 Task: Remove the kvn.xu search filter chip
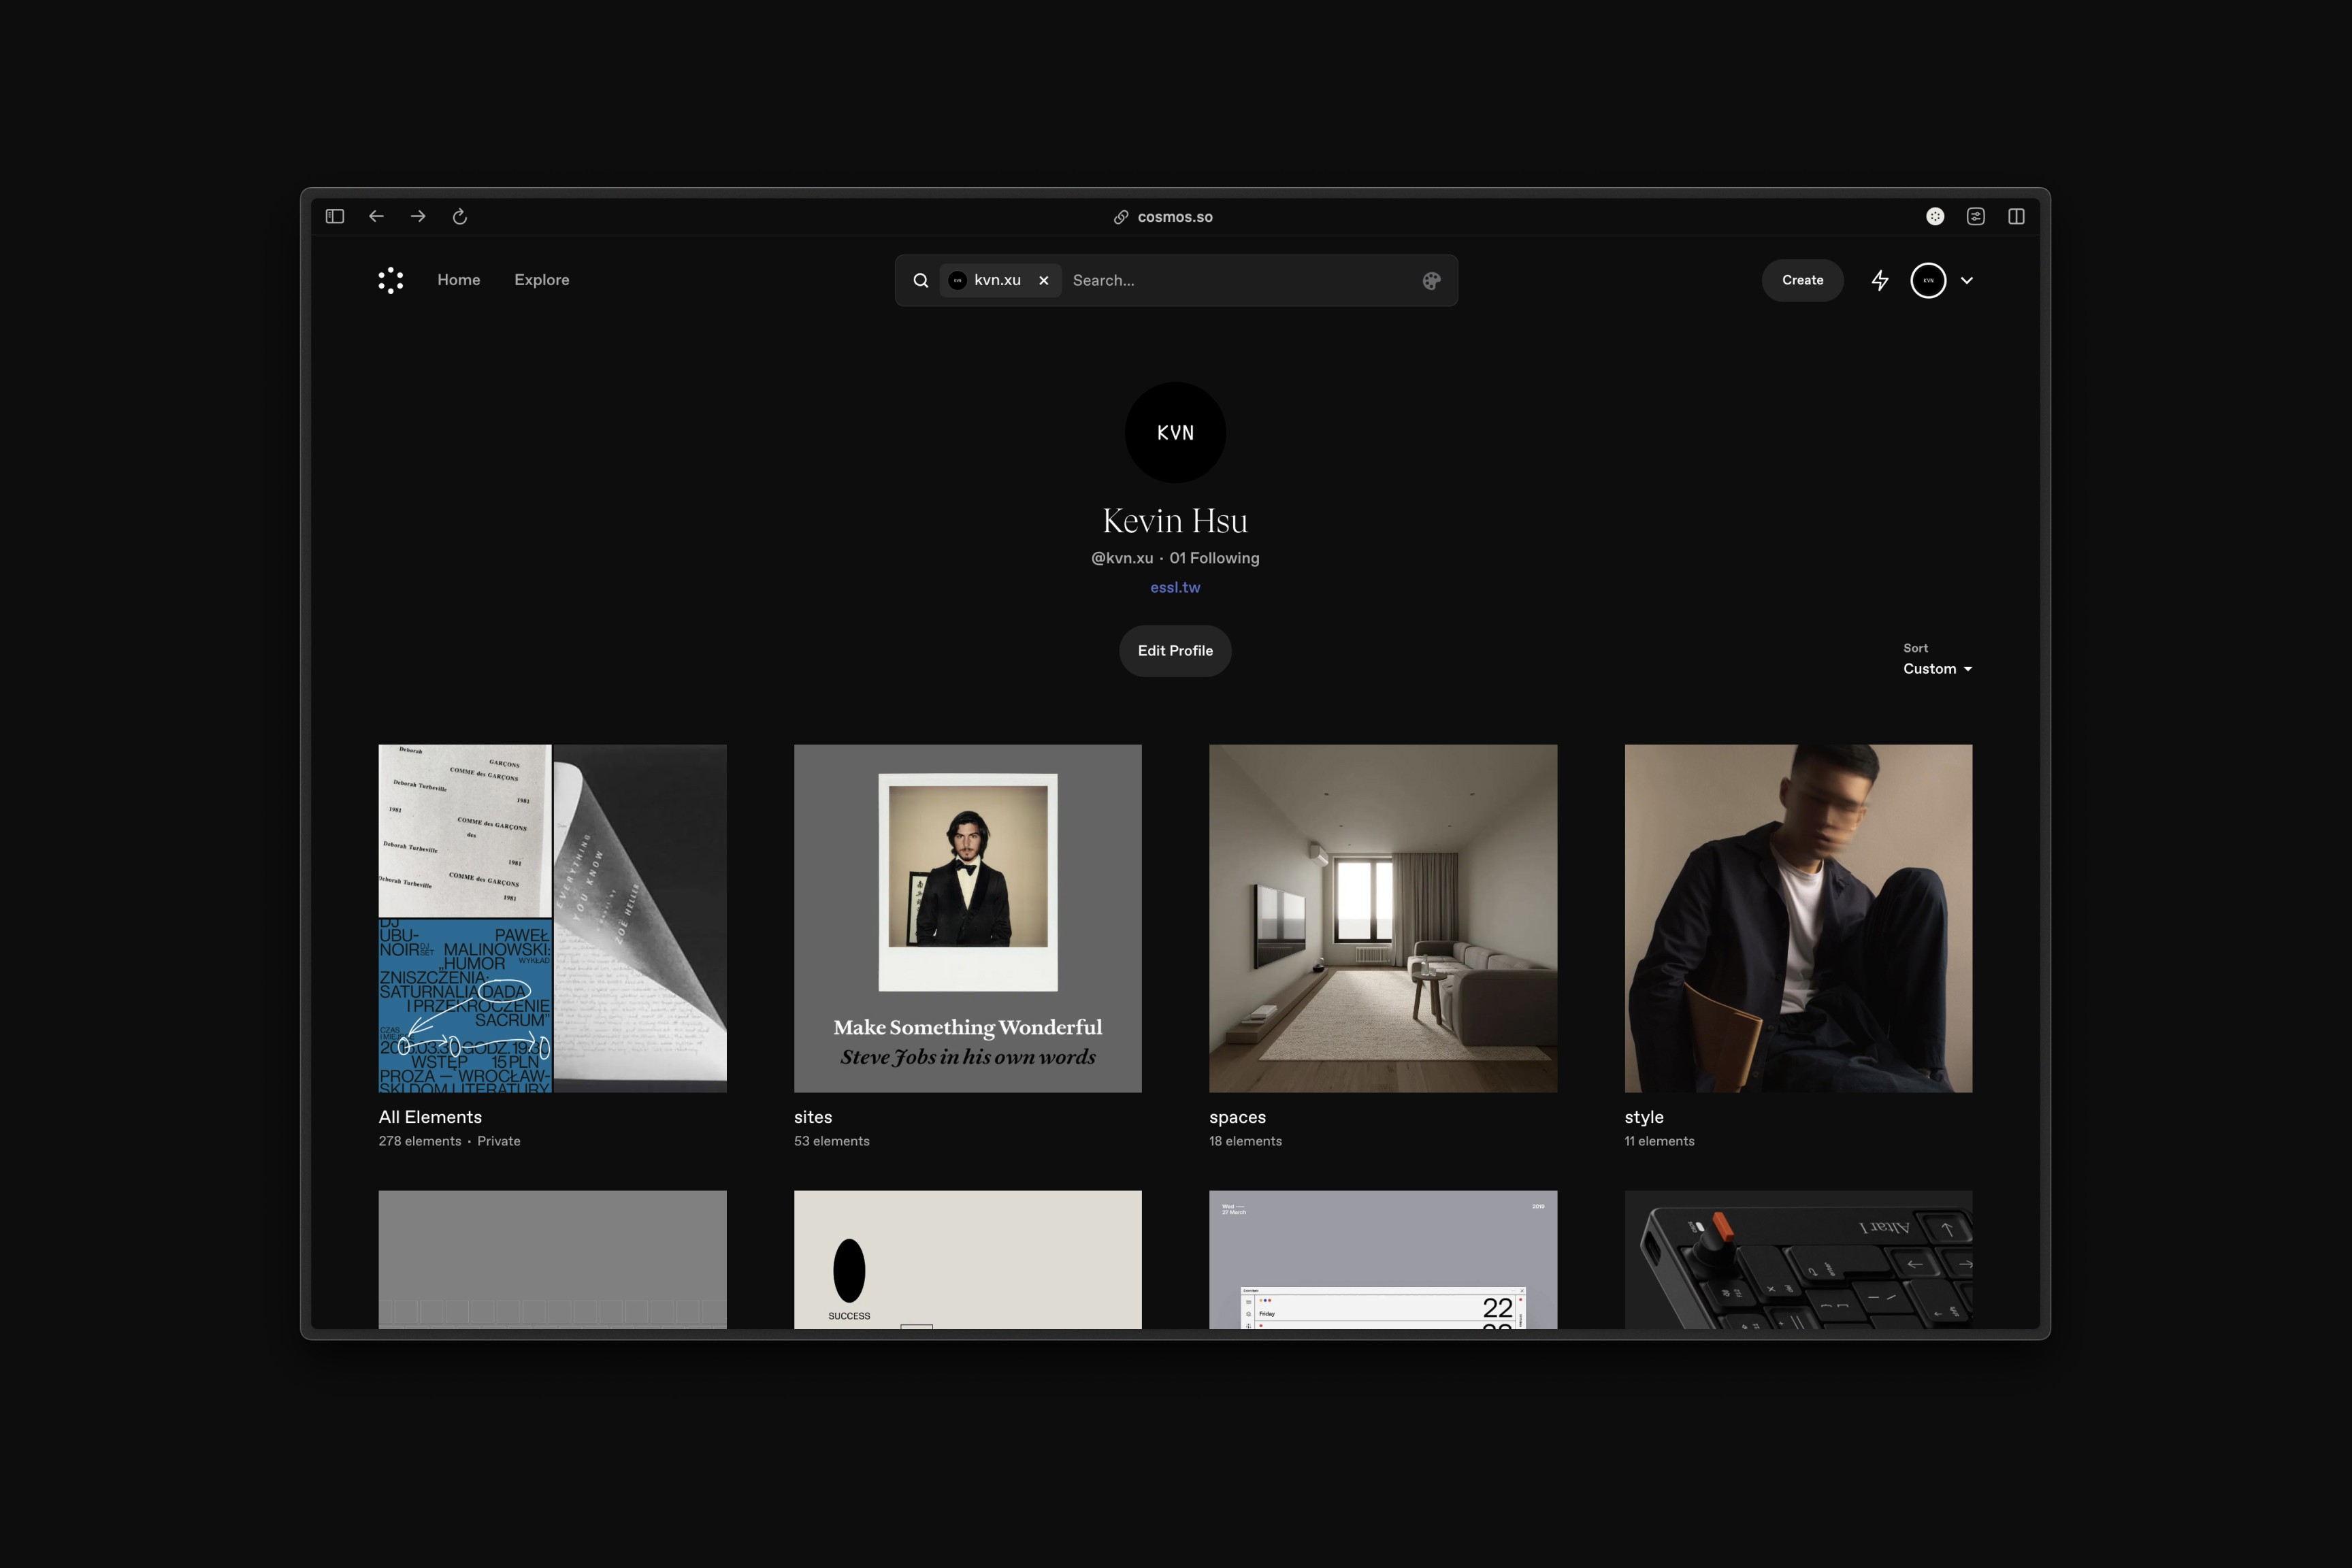[1043, 280]
